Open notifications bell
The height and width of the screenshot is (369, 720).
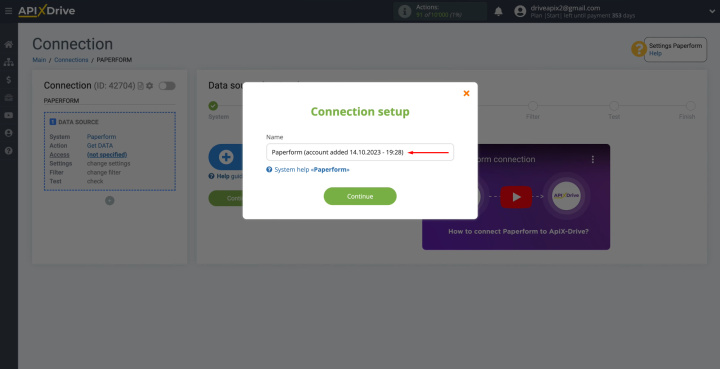[498, 11]
